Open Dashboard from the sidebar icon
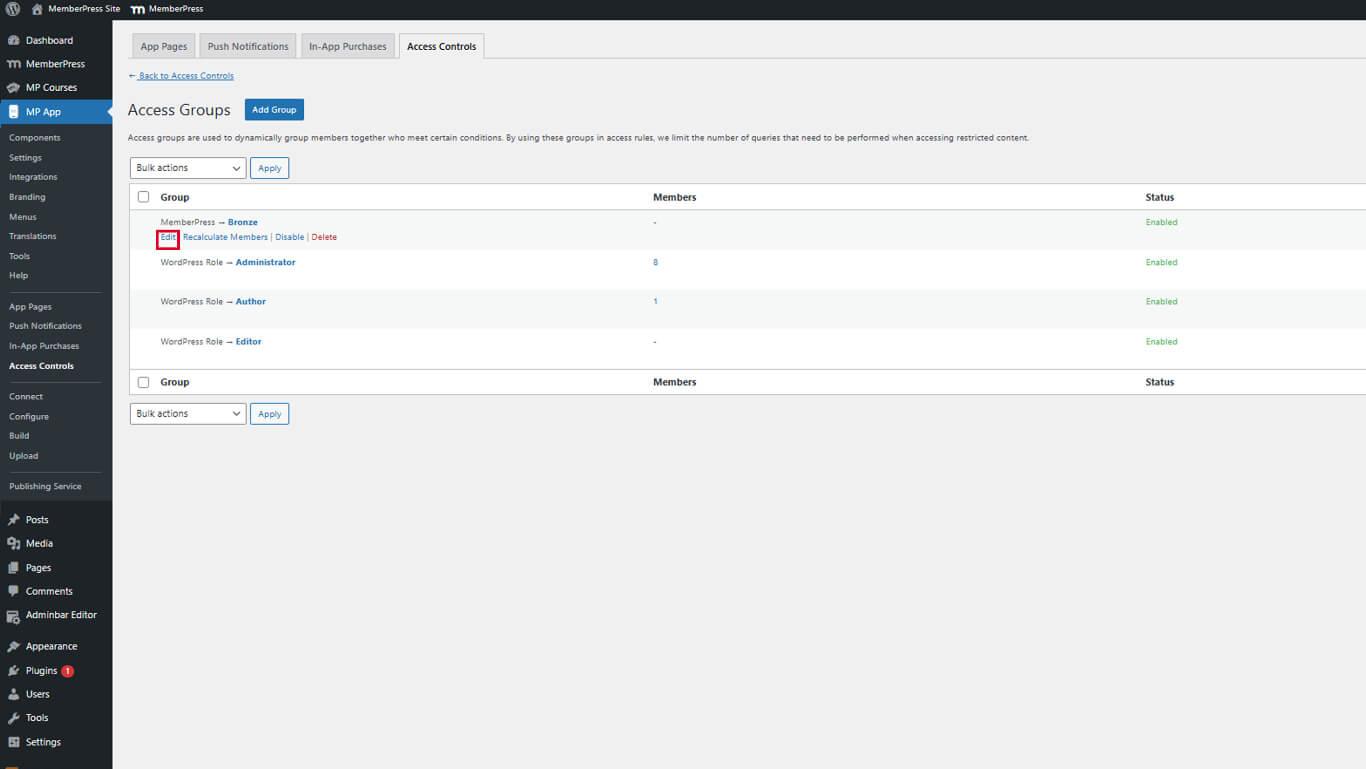The height and width of the screenshot is (769, 1366). tap(13, 40)
